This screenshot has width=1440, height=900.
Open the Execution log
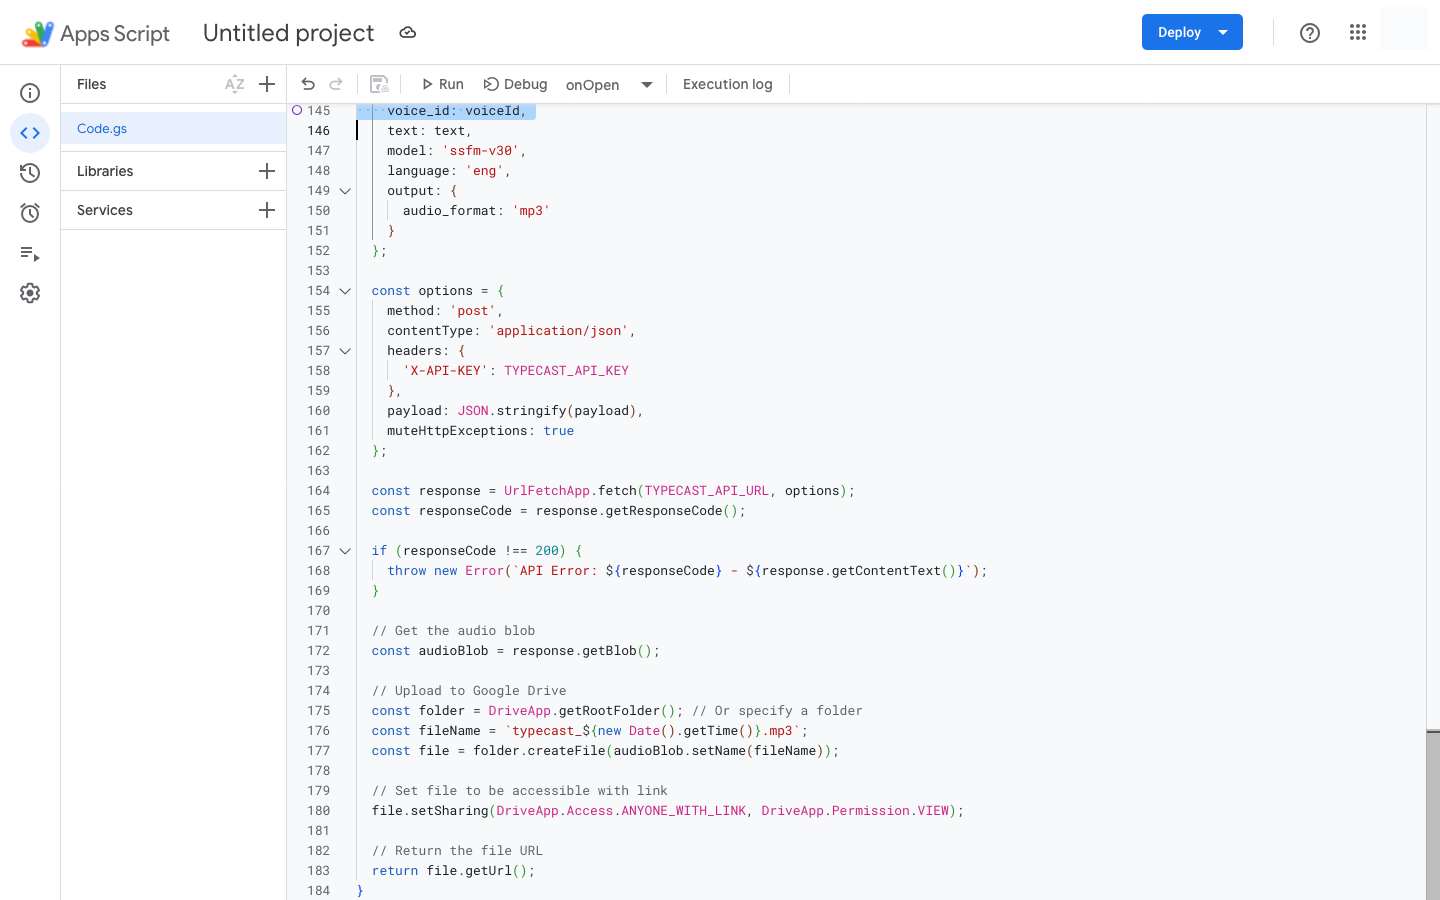point(727,84)
